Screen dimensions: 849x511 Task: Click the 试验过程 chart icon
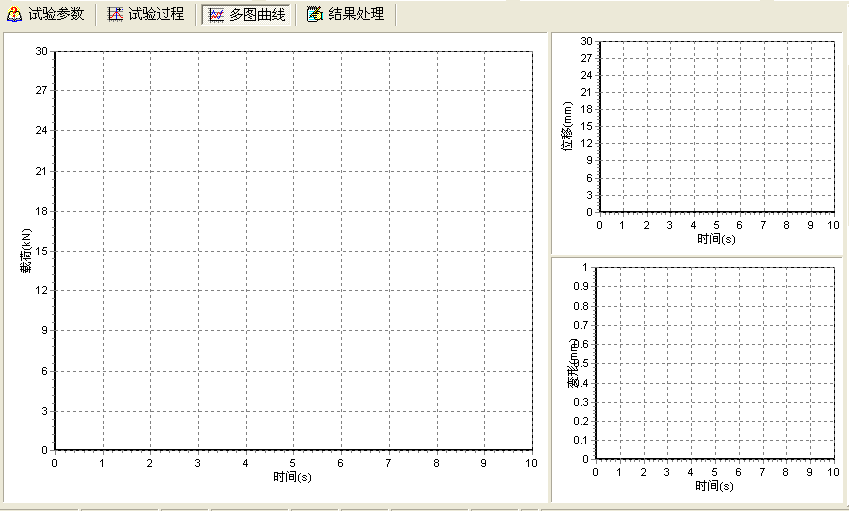point(115,15)
